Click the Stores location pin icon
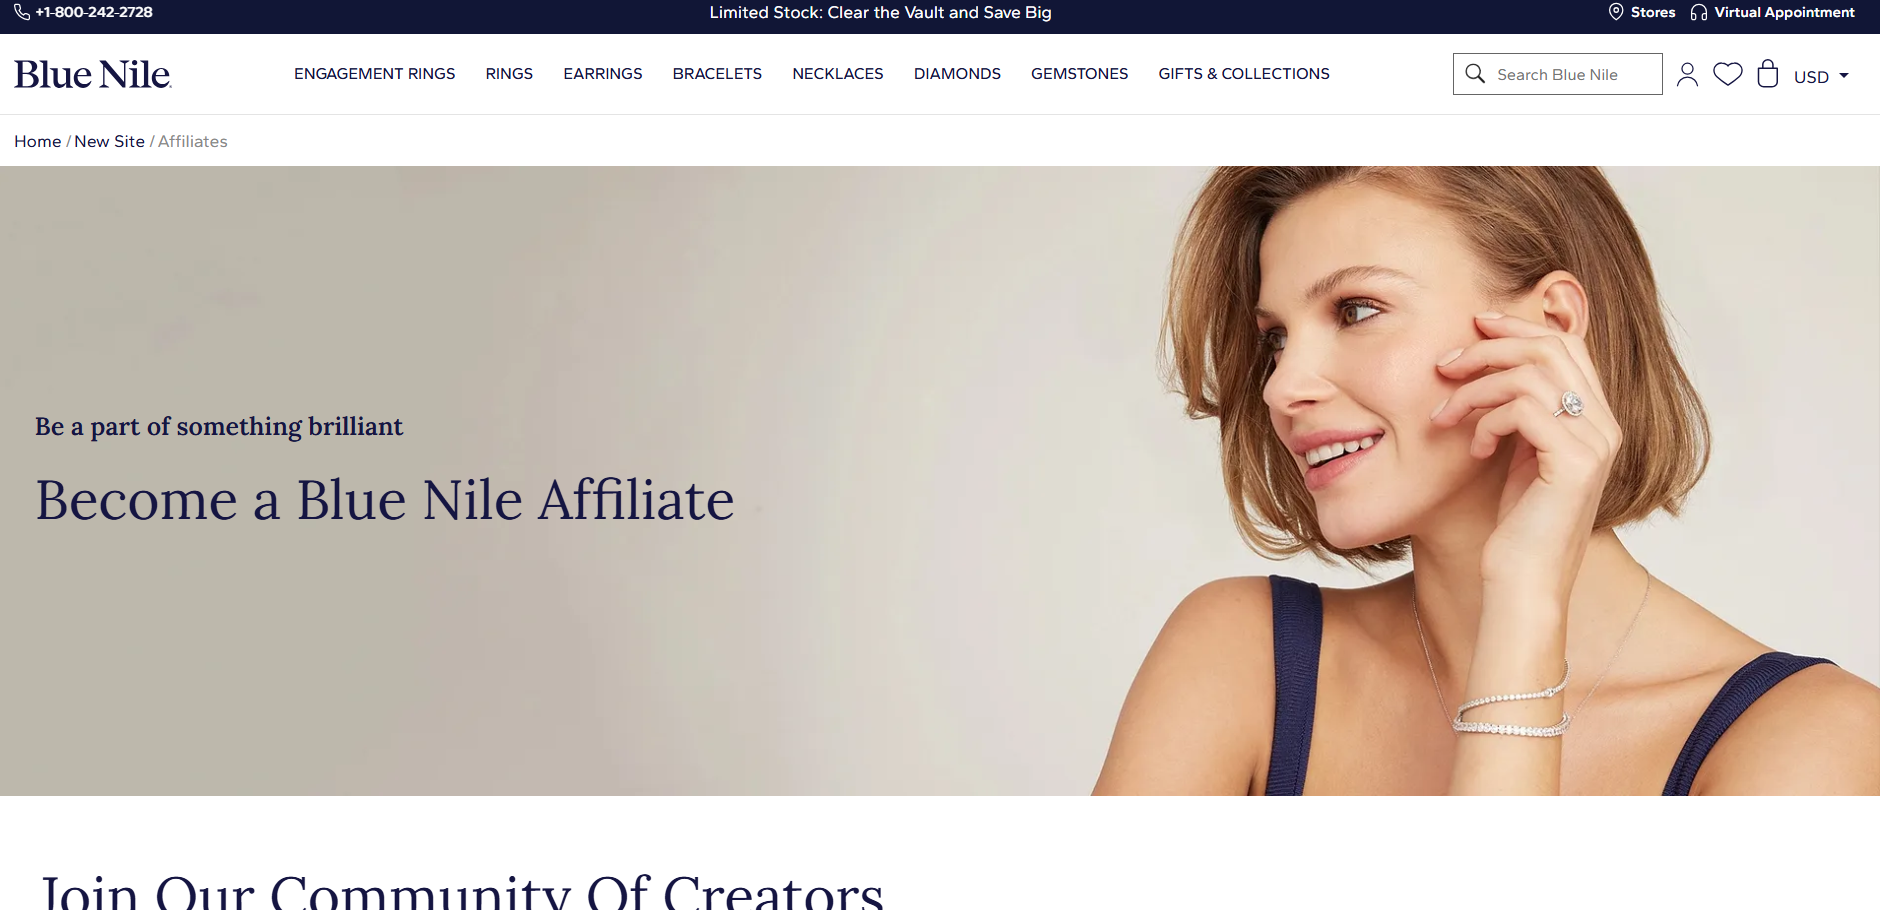Viewport: 1880px width, 910px height. [x=1616, y=12]
